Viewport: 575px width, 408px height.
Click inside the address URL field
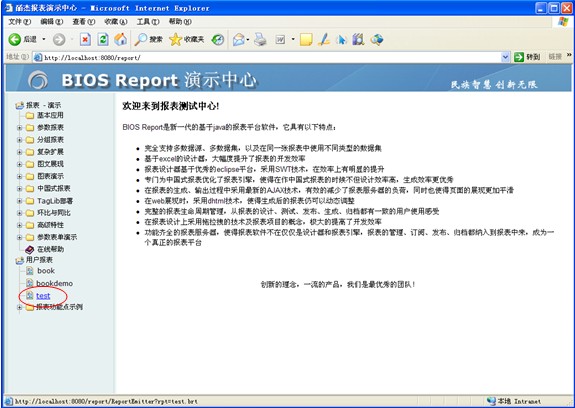271,57
